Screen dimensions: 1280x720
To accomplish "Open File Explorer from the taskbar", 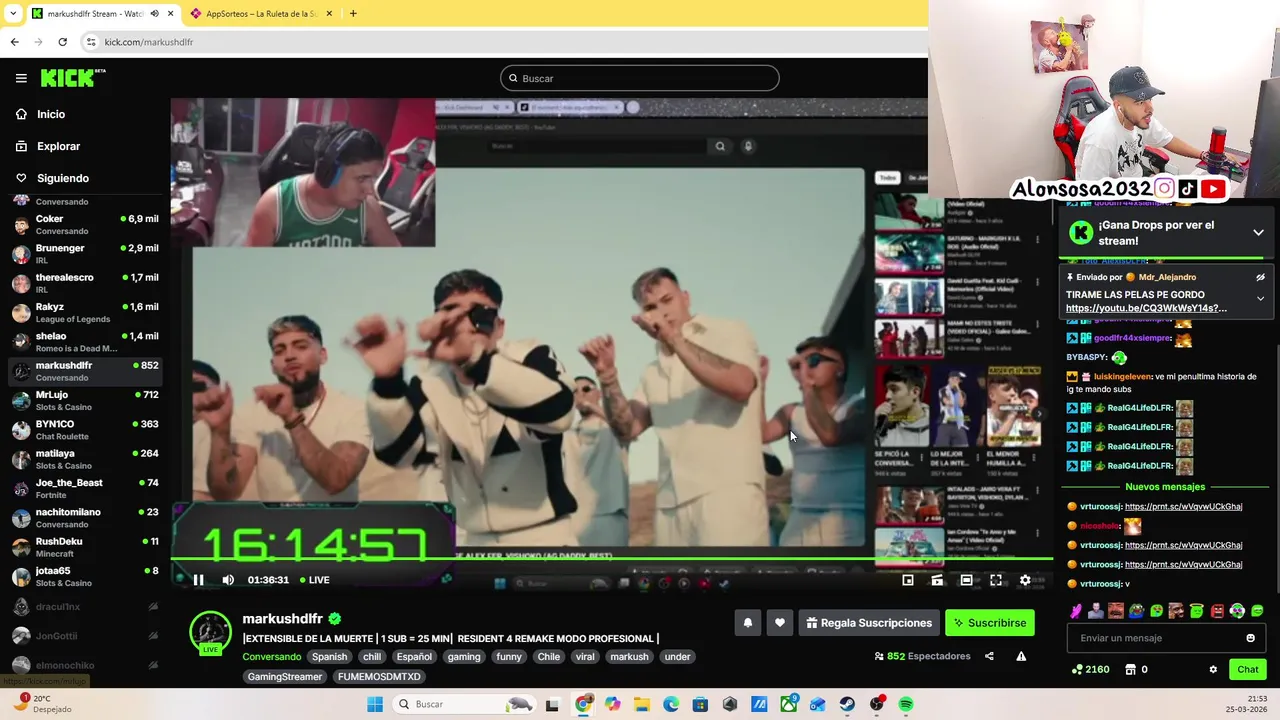I will [x=641, y=705].
